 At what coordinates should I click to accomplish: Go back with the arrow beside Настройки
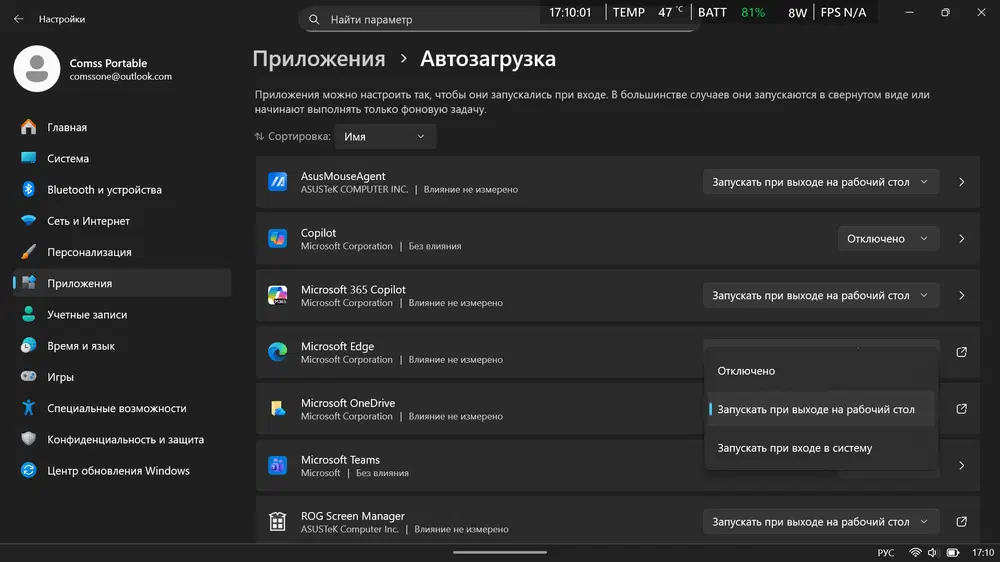point(18,19)
